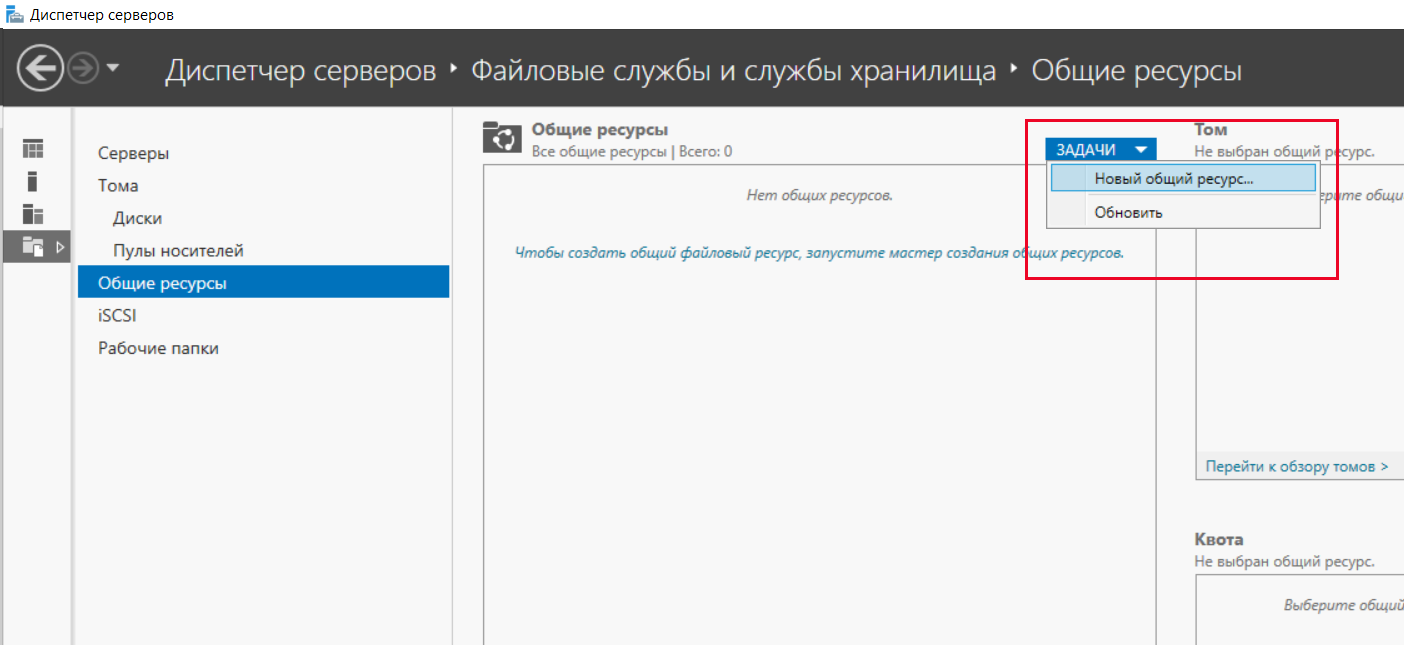Open Рабочие папки in navigation pane
The height and width of the screenshot is (645, 1404).
point(158,348)
